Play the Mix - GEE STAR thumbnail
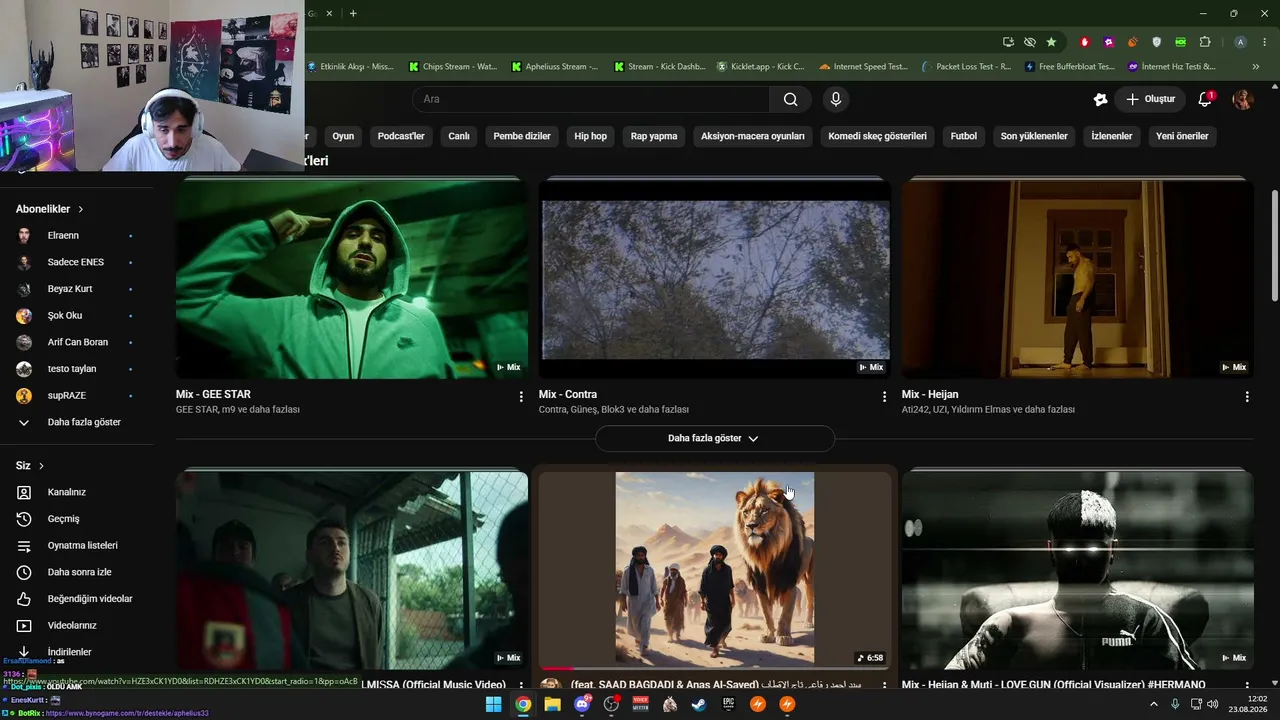Screen dimensions: 1280x720 (352, 279)
